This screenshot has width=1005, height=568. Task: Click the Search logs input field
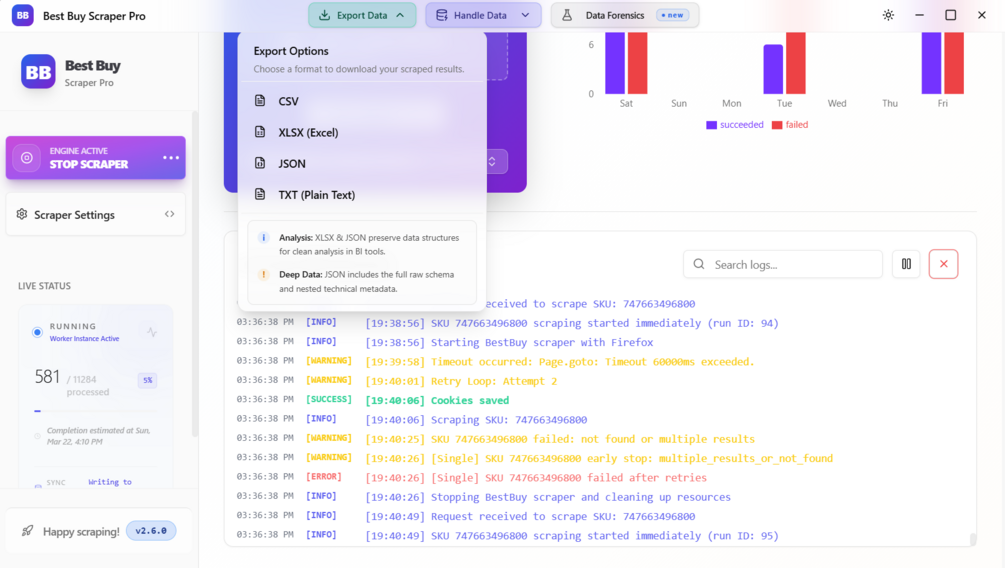(783, 264)
